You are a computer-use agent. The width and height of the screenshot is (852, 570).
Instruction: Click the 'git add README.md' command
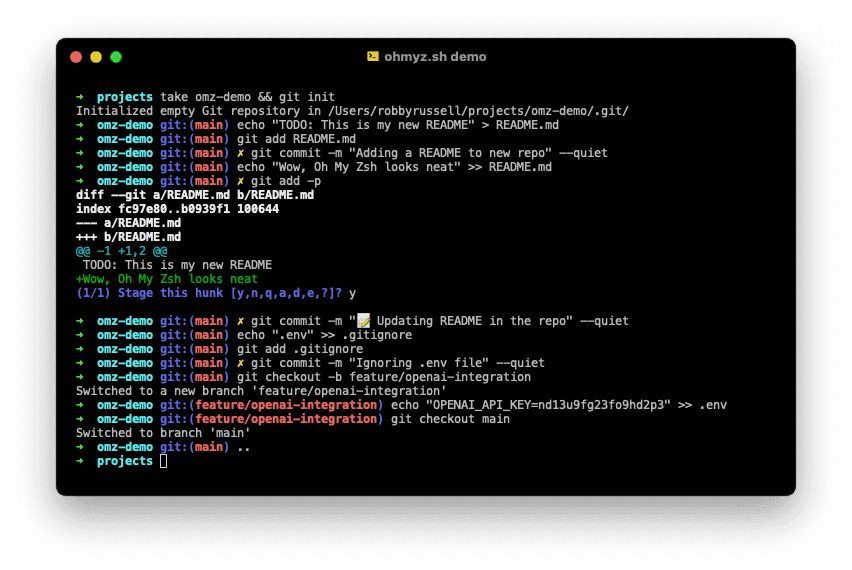pos(296,139)
